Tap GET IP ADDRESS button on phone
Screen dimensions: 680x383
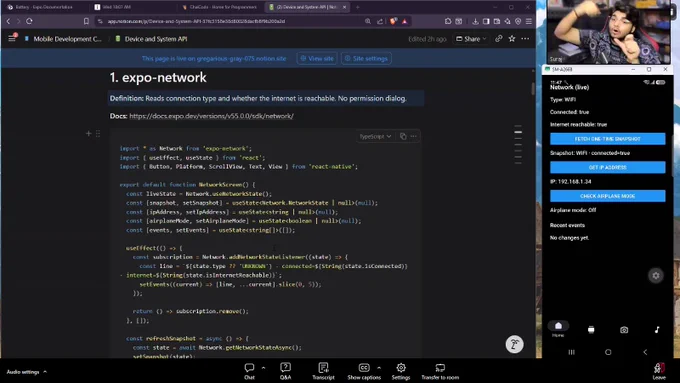point(608,167)
